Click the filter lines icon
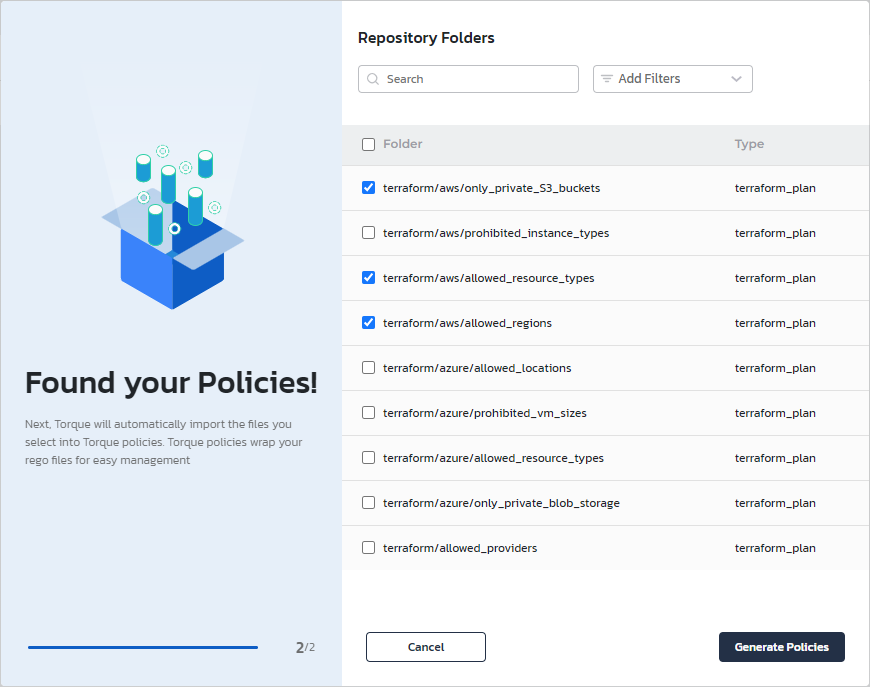The width and height of the screenshot is (870, 687). [x=607, y=79]
